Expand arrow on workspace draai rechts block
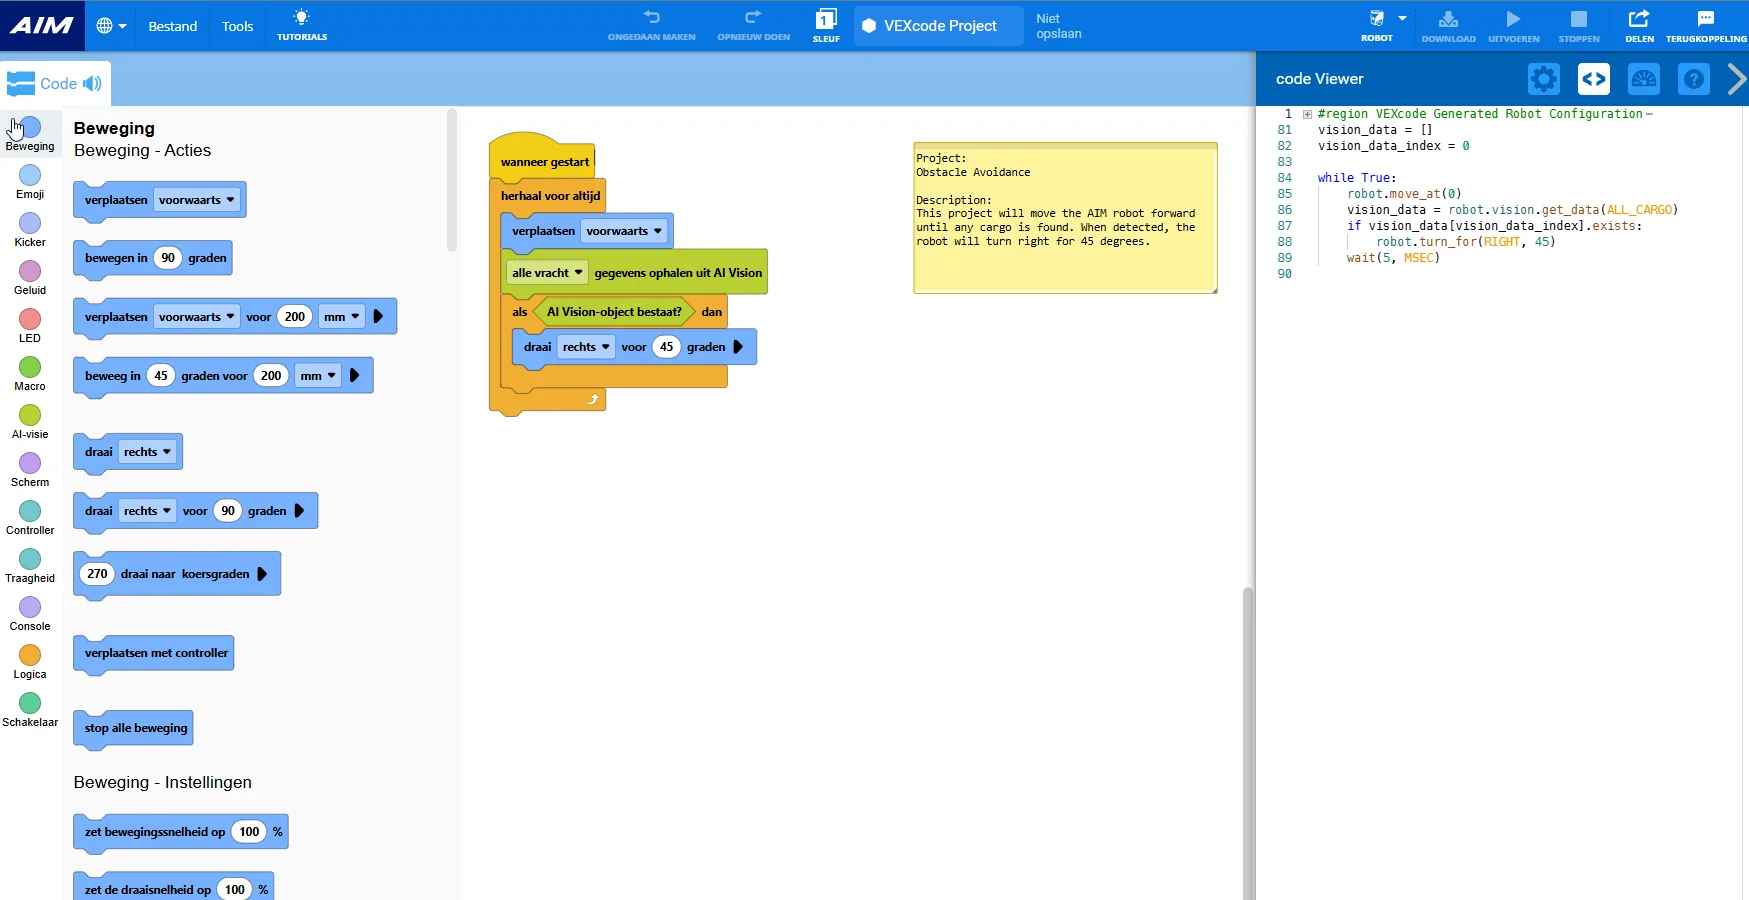Screen dimensions: 1749x900 pyautogui.click(x=738, y=347)
